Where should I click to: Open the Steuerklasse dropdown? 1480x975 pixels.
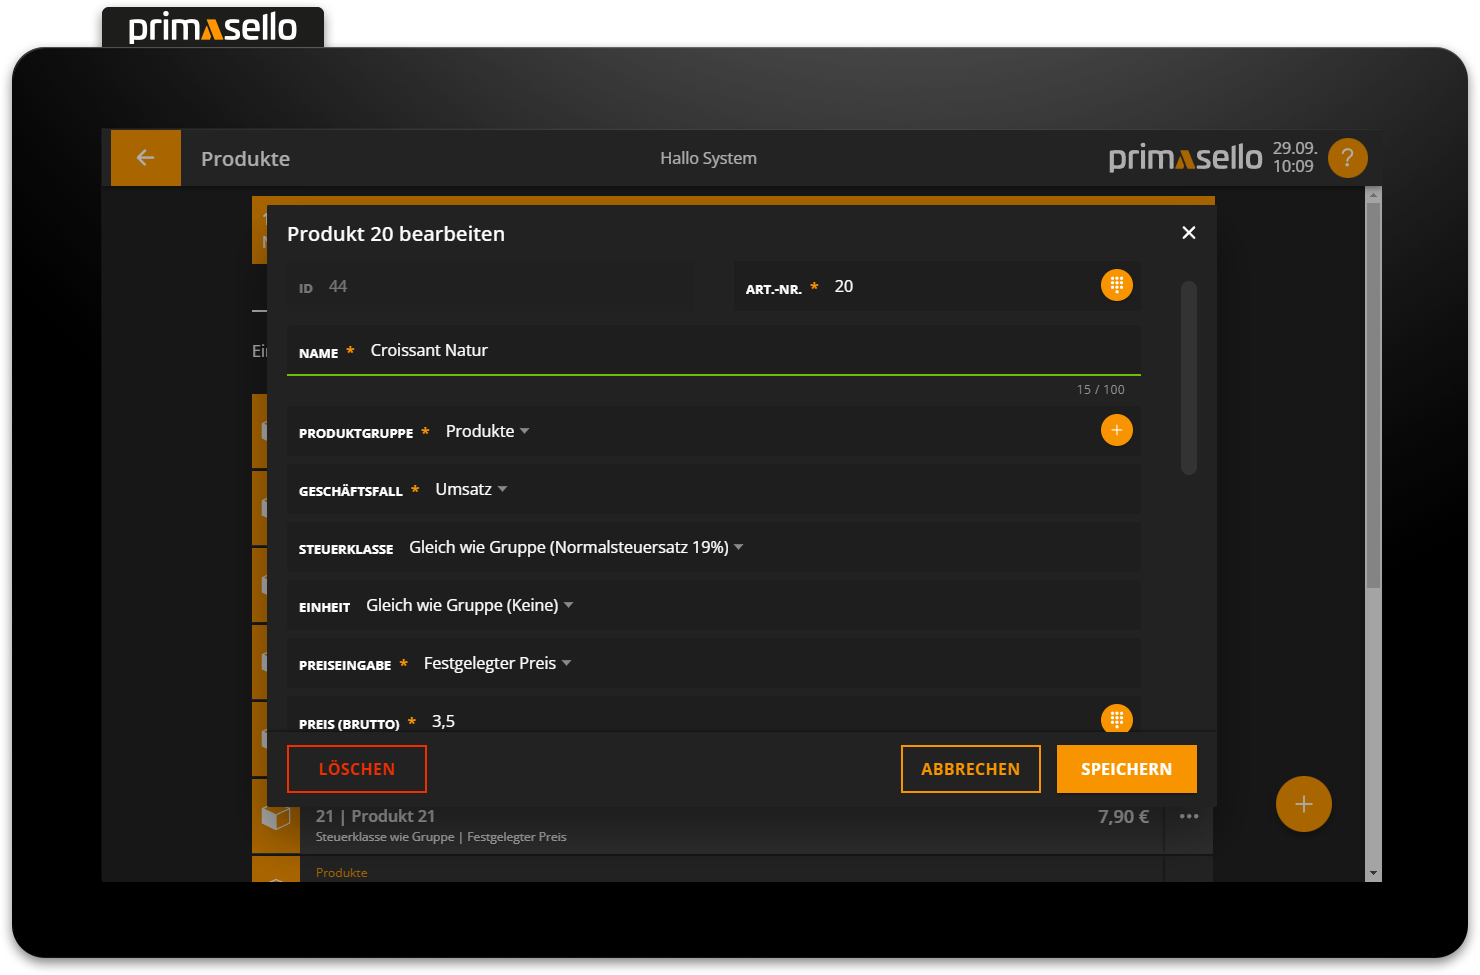point(576,548)
